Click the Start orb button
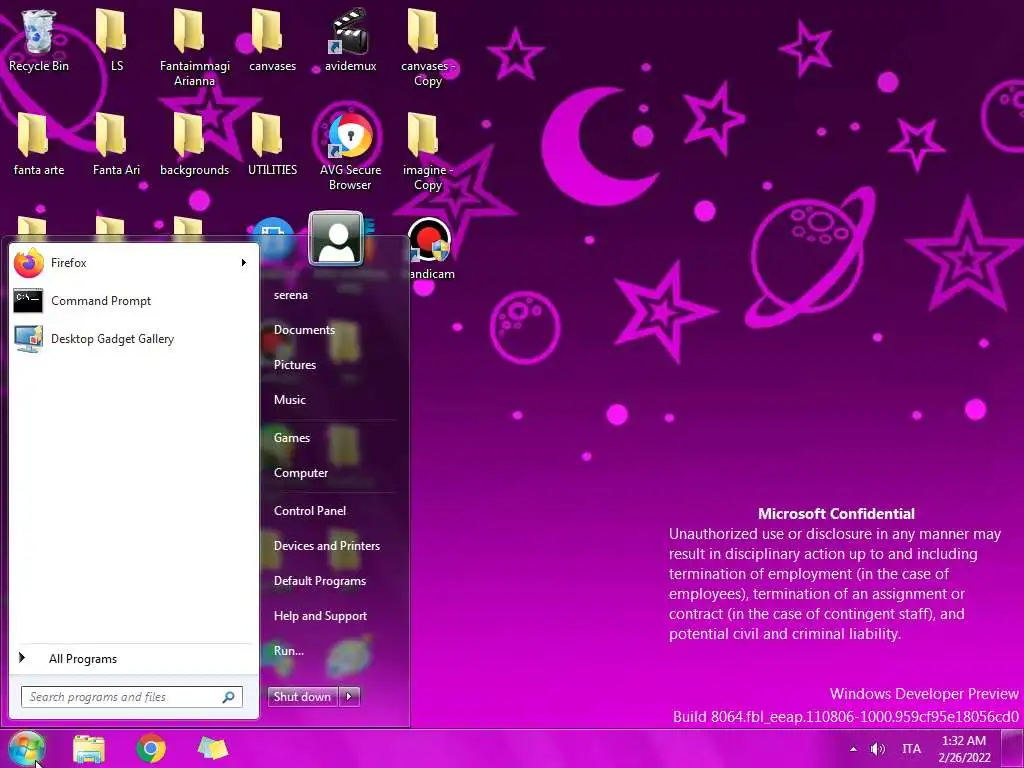Image resolution: width=1024 pixels, height=768 pixels. (27, 748)
